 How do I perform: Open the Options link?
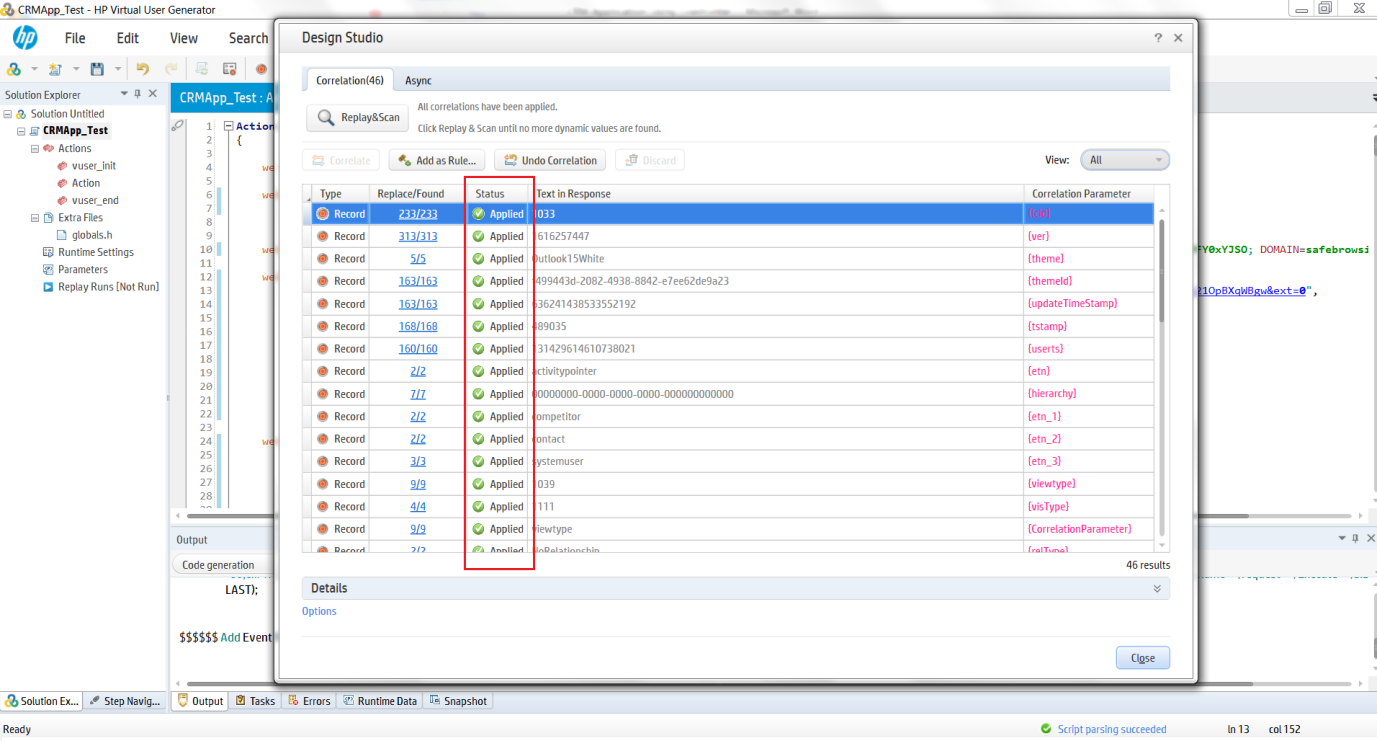coord(319,611)
